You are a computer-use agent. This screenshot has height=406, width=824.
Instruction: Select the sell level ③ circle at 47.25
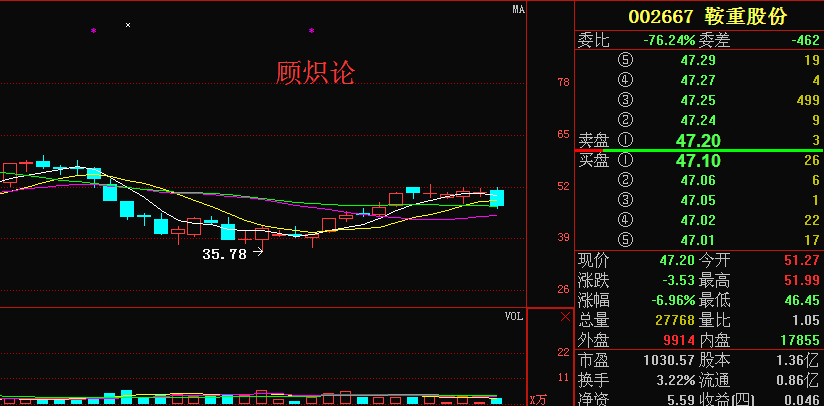tap(626, 100)
